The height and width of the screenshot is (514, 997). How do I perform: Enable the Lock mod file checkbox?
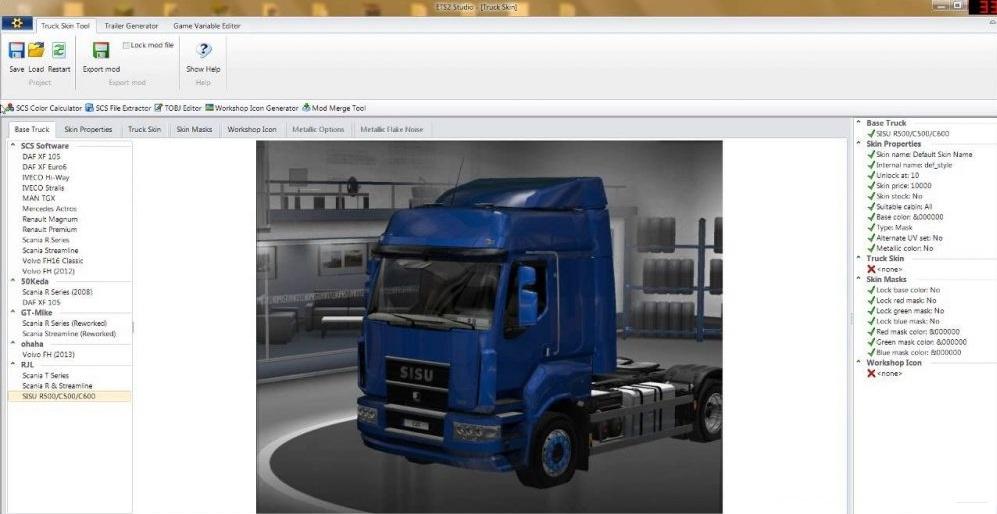coord(125,45)
